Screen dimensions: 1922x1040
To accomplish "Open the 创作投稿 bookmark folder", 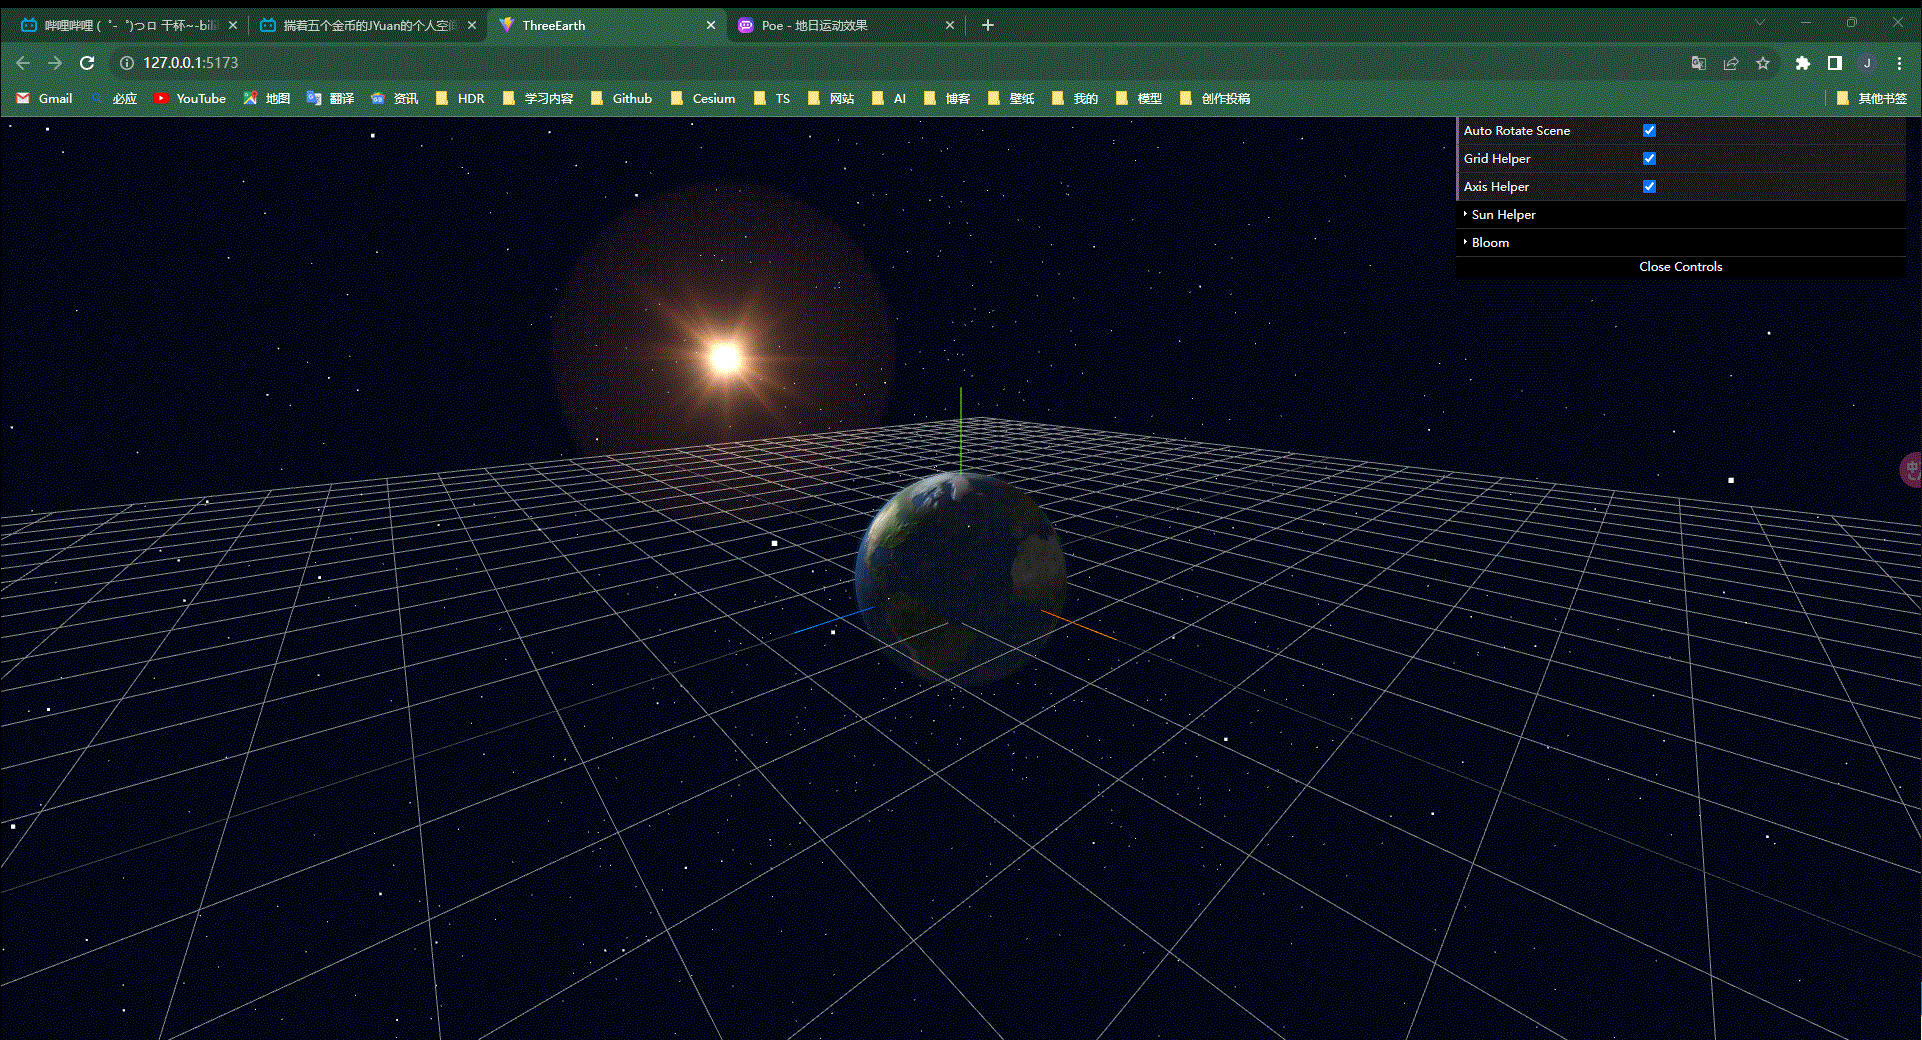I will click(x=1215, y=98).
